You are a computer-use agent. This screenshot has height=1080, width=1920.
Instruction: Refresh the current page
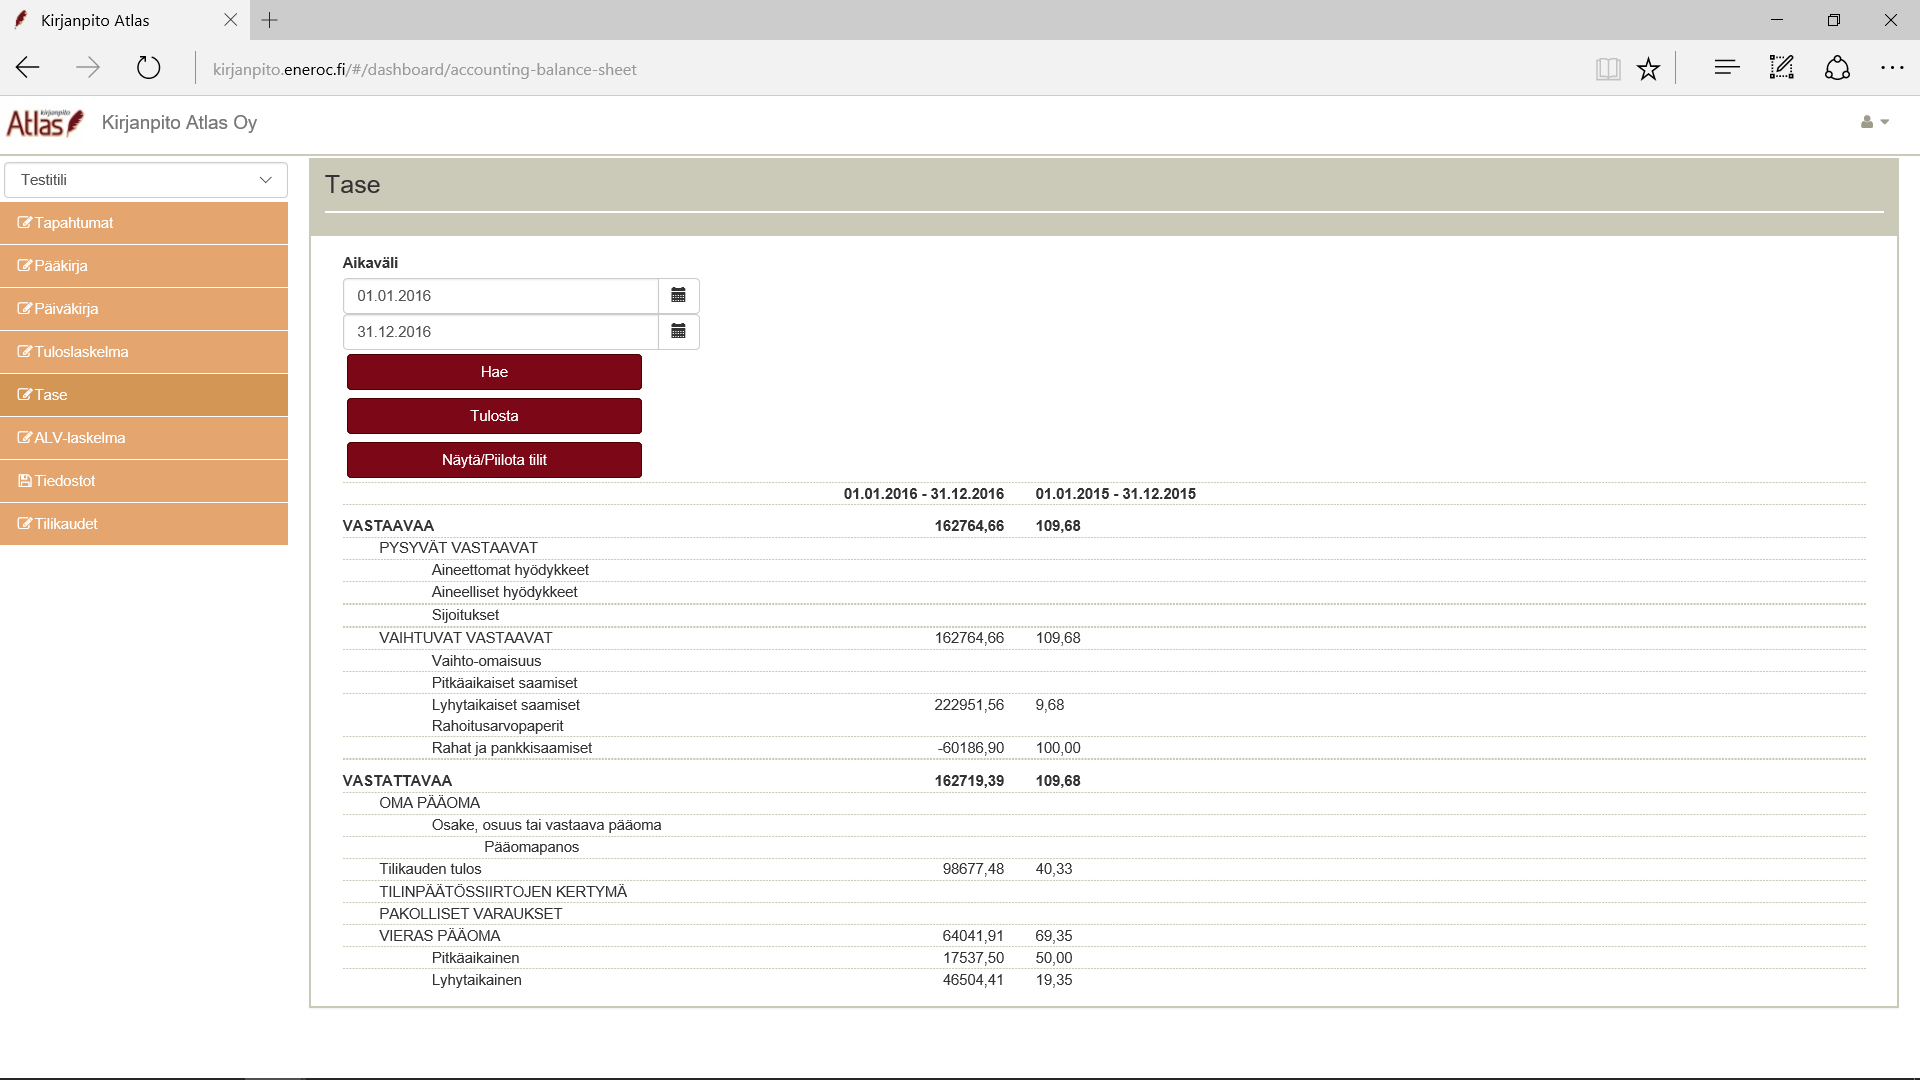point(148,68)
